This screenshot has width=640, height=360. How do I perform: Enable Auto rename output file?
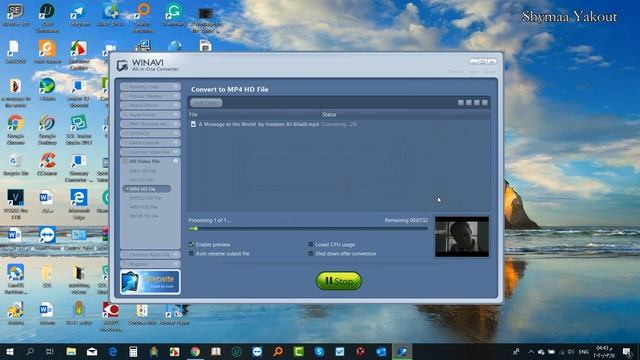(x=191, y=253)
